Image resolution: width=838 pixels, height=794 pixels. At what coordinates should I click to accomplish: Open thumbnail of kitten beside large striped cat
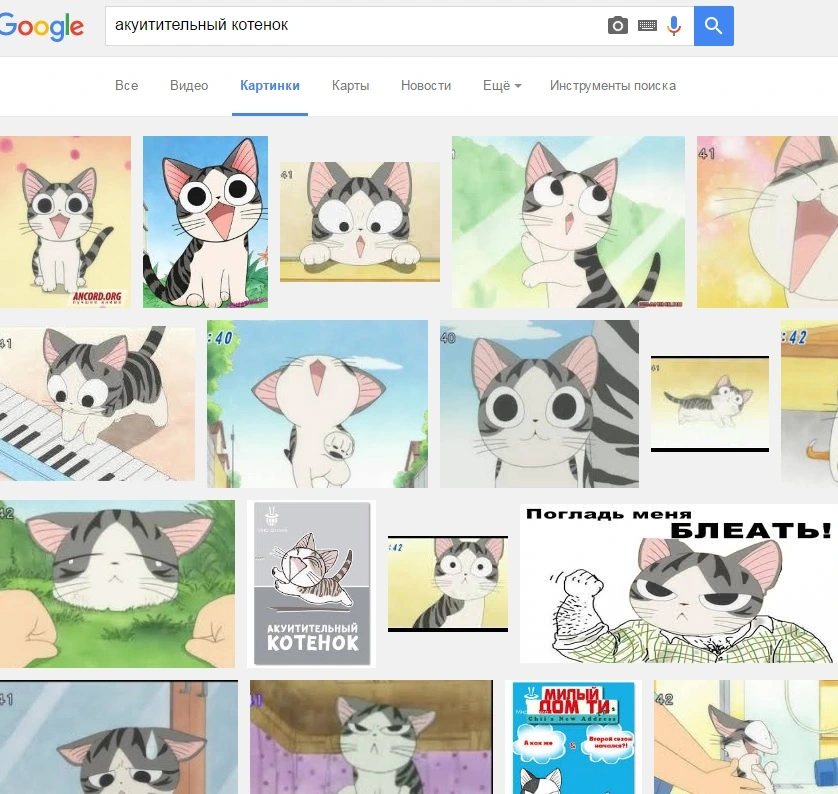click(x=539, y=403)
